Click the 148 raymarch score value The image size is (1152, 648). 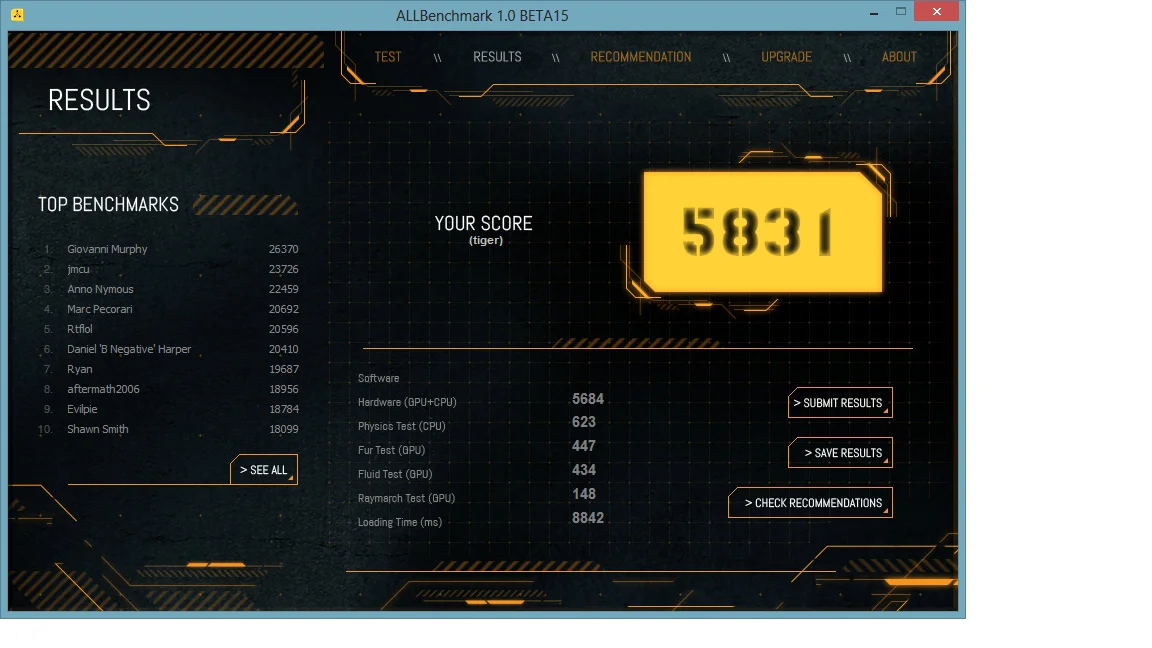pos(583,494)
